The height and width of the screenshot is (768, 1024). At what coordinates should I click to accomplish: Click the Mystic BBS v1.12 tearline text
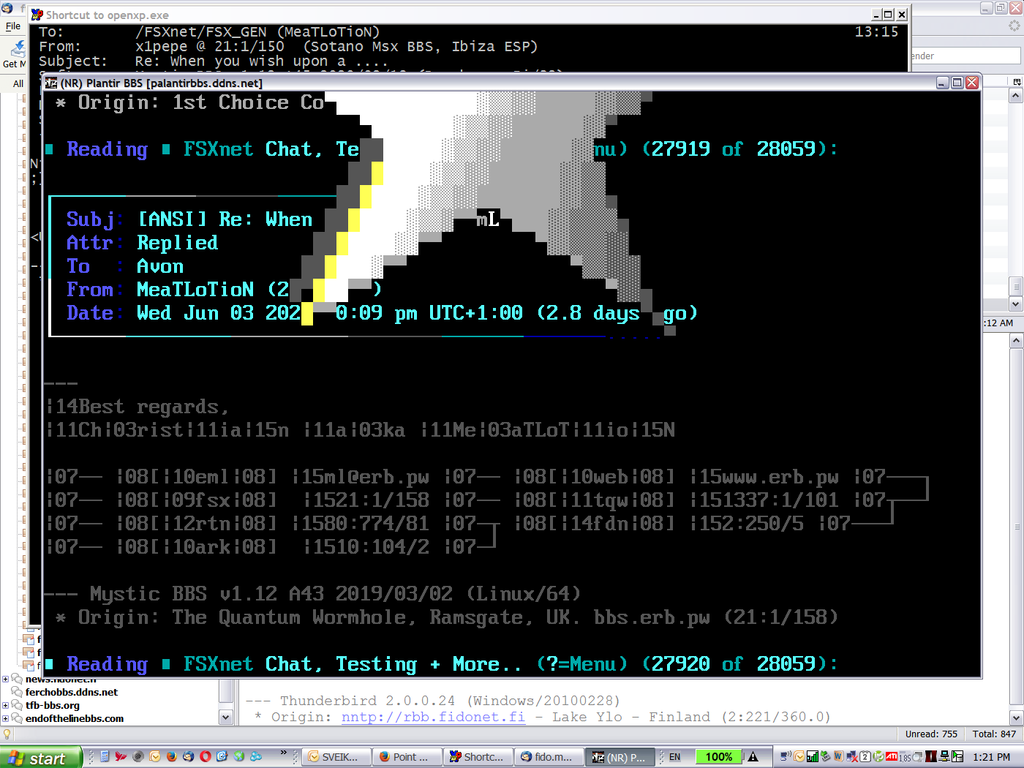(313, 594)
